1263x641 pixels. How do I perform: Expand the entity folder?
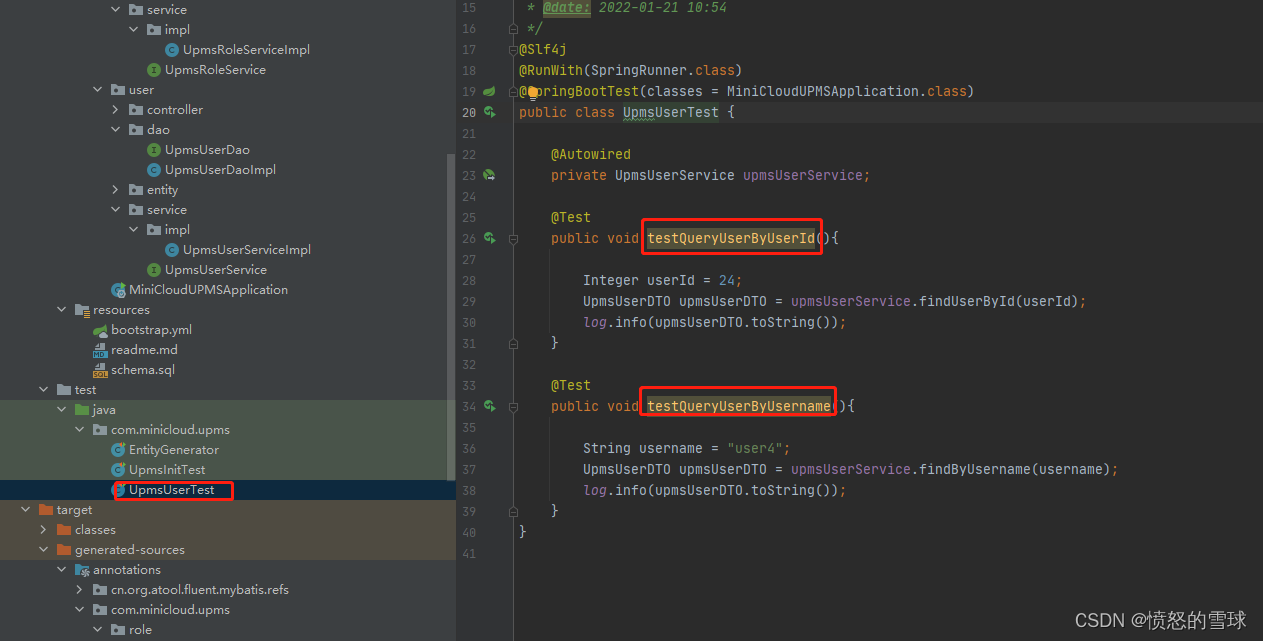click(x=116, y=190)
